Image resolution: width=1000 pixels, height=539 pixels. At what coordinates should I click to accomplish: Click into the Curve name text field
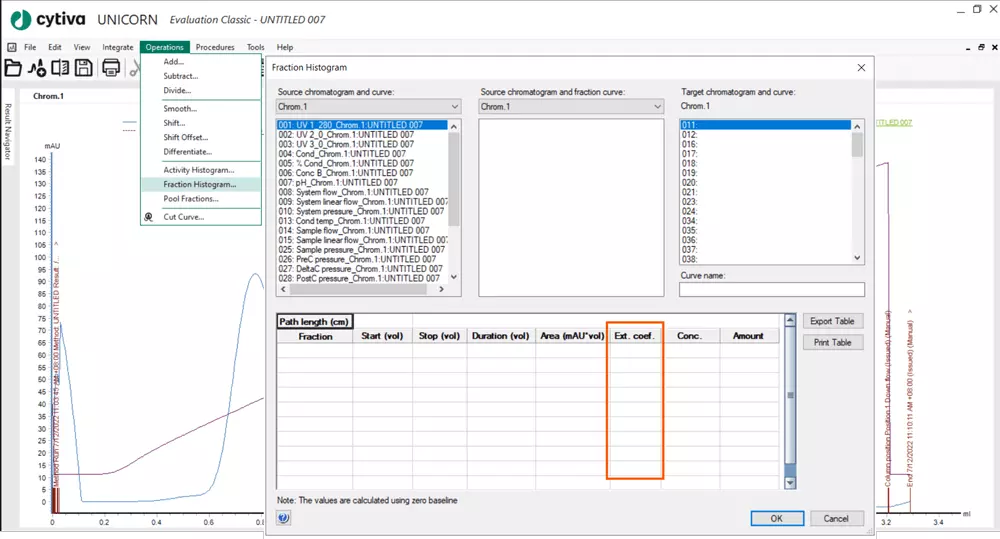coord(771,290)
